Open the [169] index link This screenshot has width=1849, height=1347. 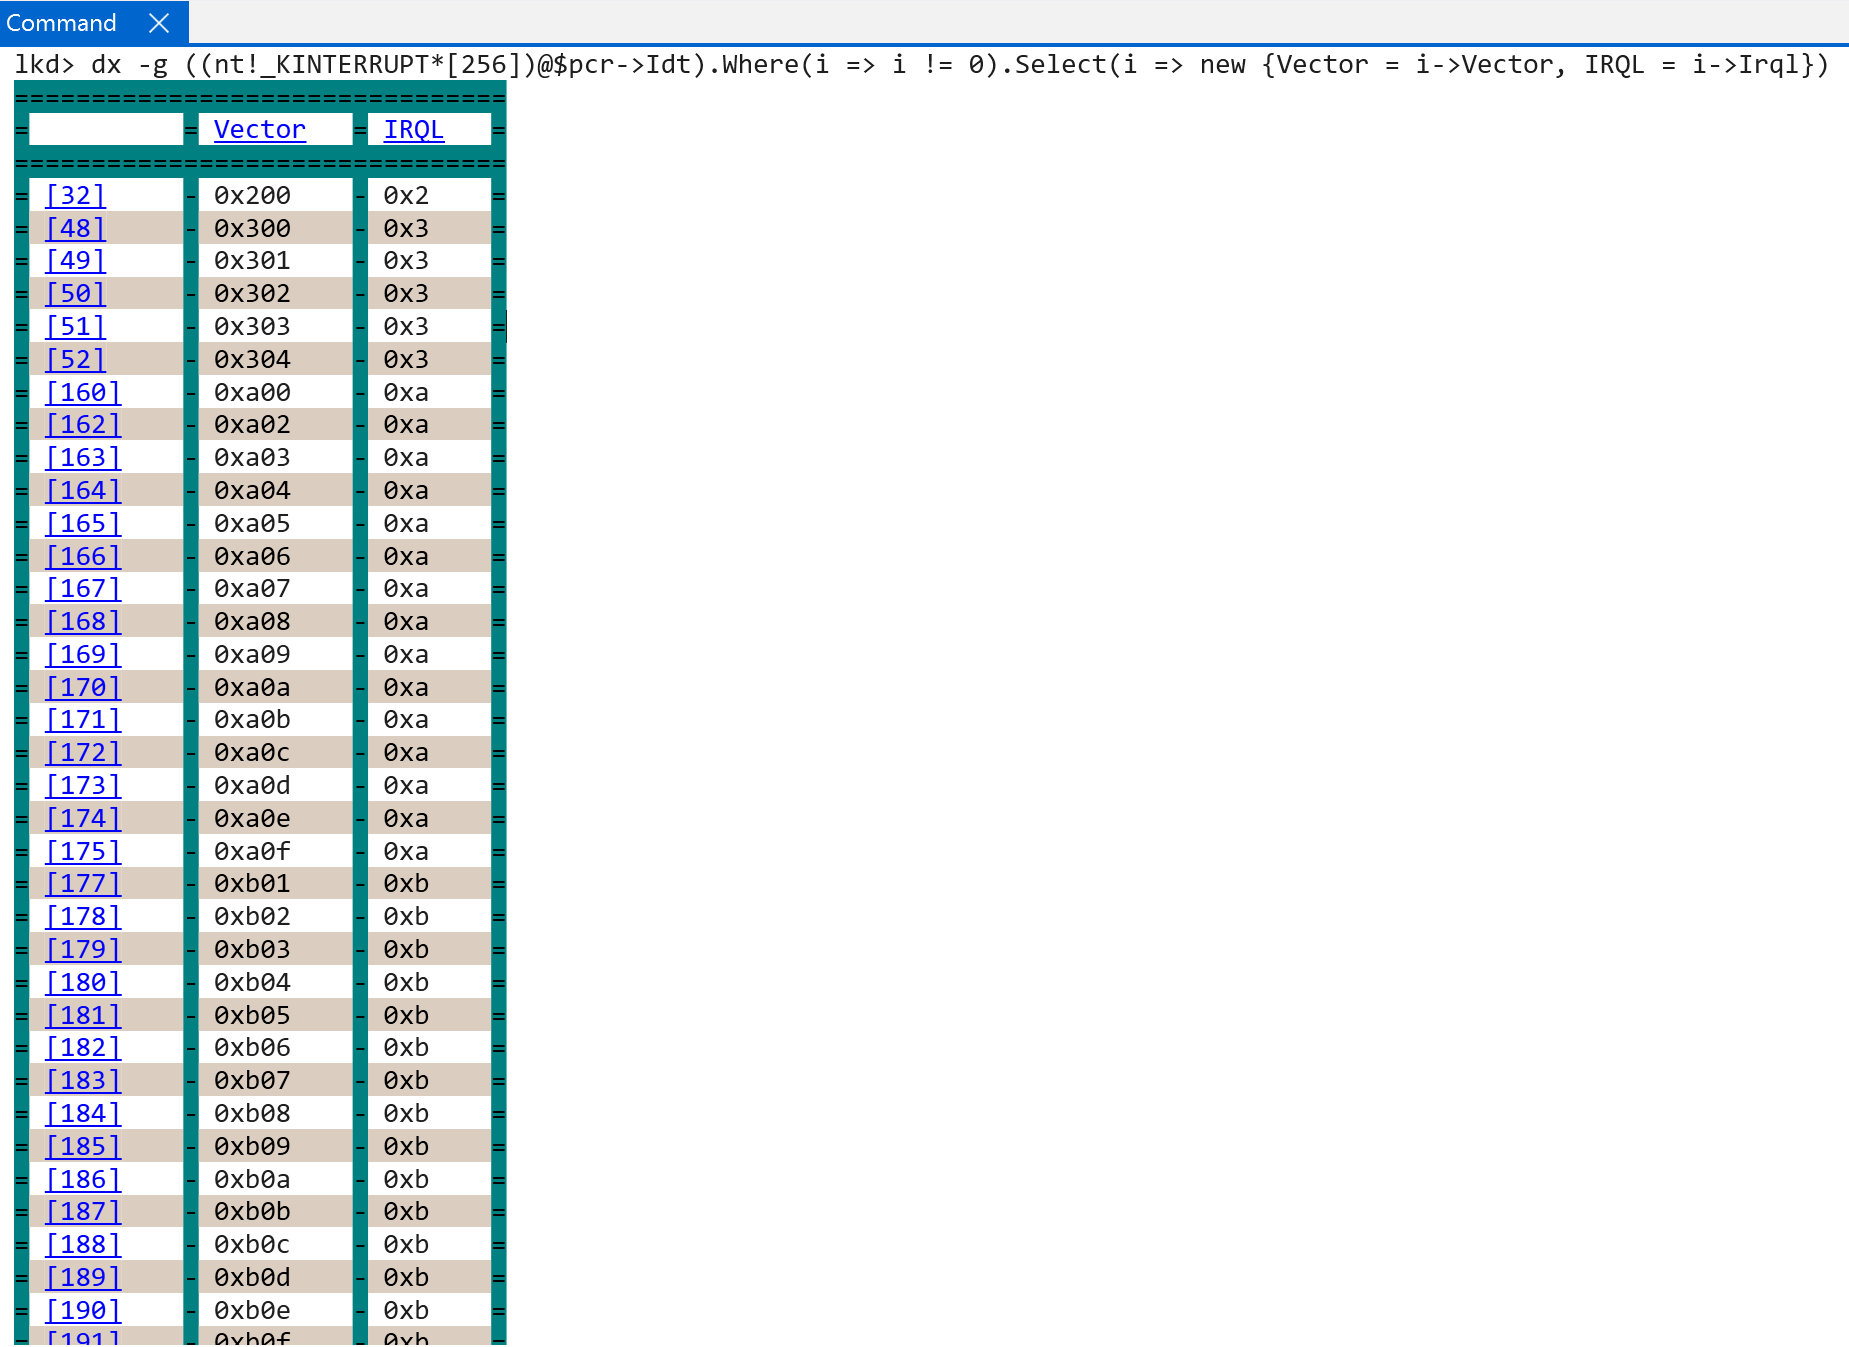(83, 655)
